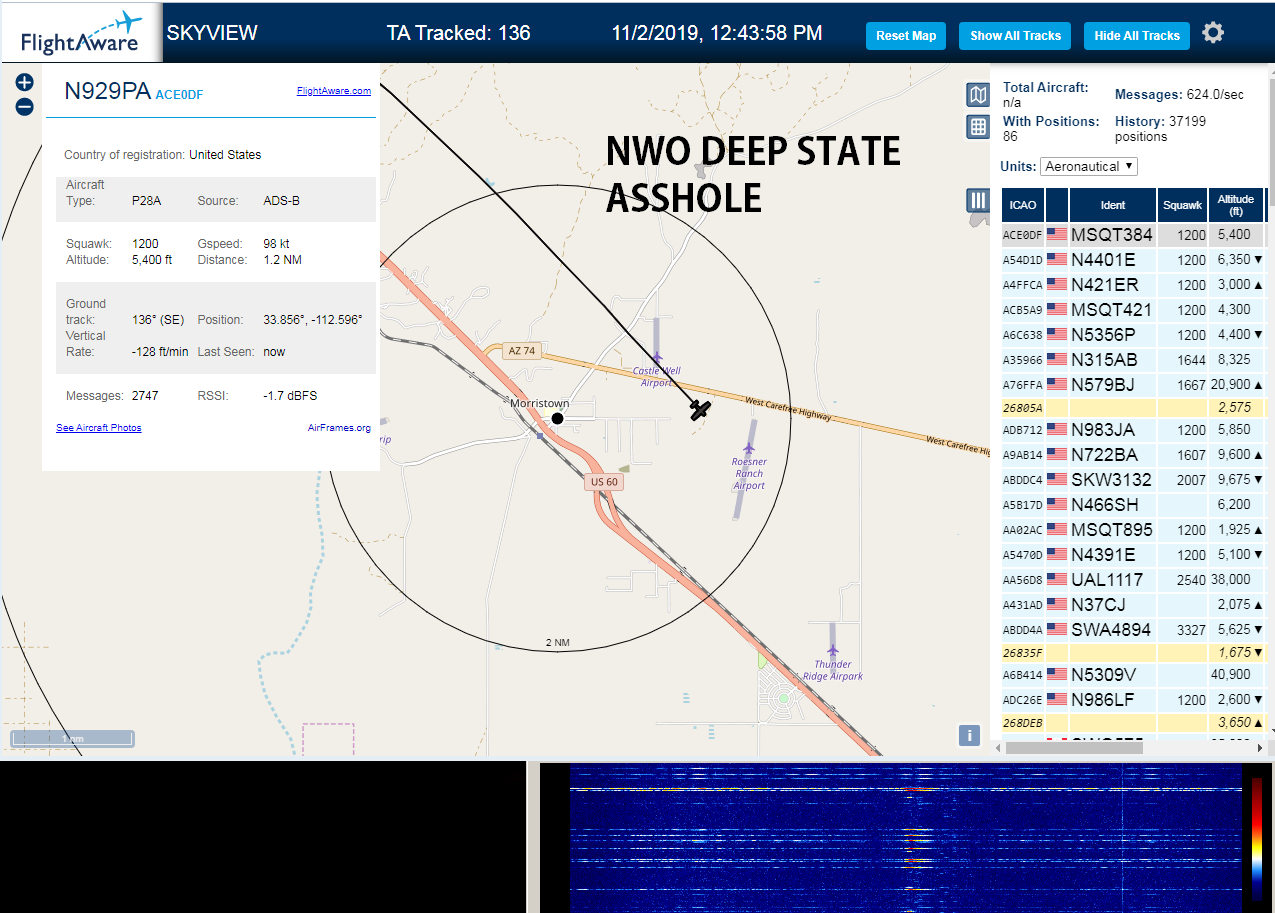Click the table scroll-left arrow
The height and width of the screenshot is (913, 1275).
click(998, 747)
